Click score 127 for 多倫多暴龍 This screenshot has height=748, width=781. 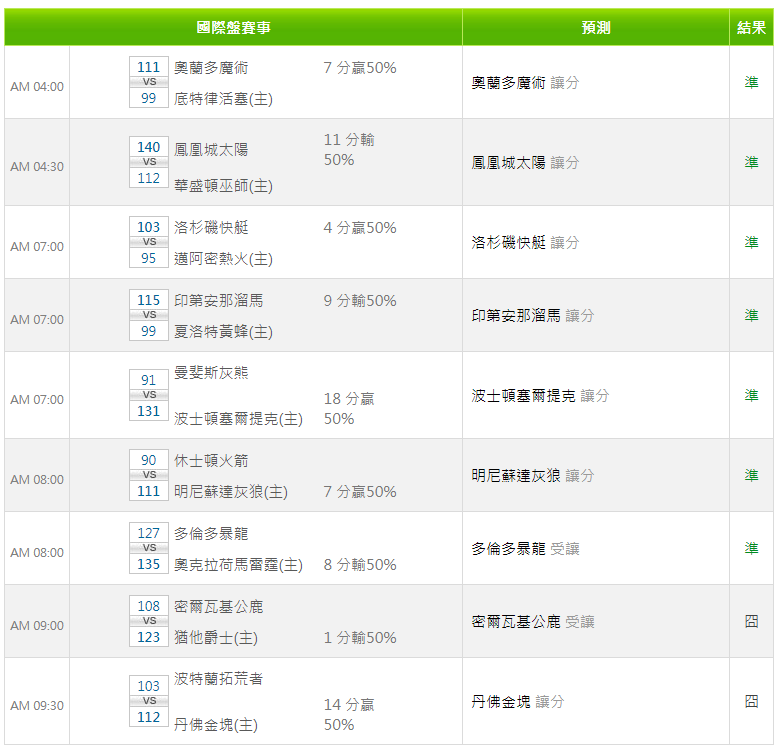(148, 533)
